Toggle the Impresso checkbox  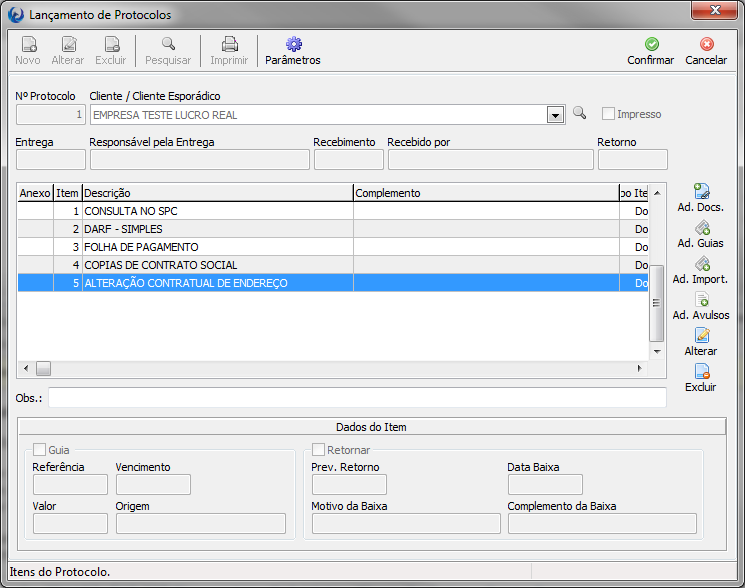pyautogui.click(x=608, y=114)
